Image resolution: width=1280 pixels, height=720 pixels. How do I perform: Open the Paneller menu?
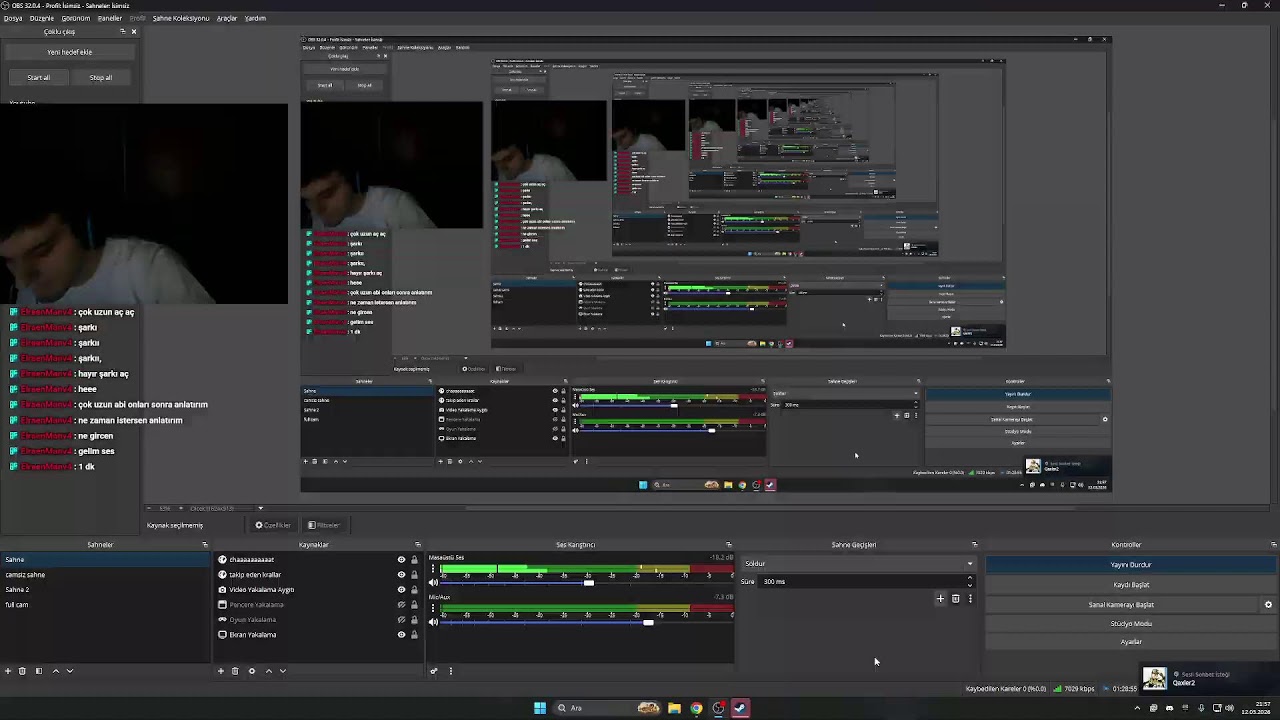(x=110, y=18)
